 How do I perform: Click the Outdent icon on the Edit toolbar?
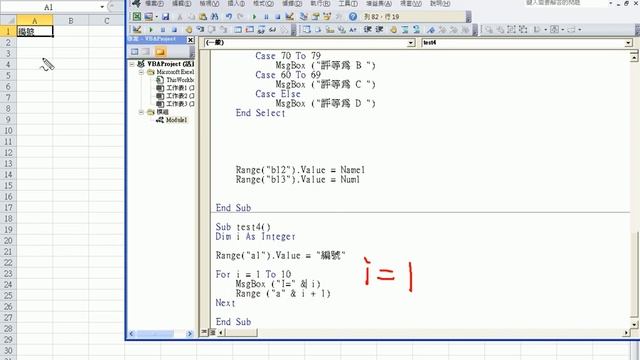pyautogui.click(x=380, y=29)
